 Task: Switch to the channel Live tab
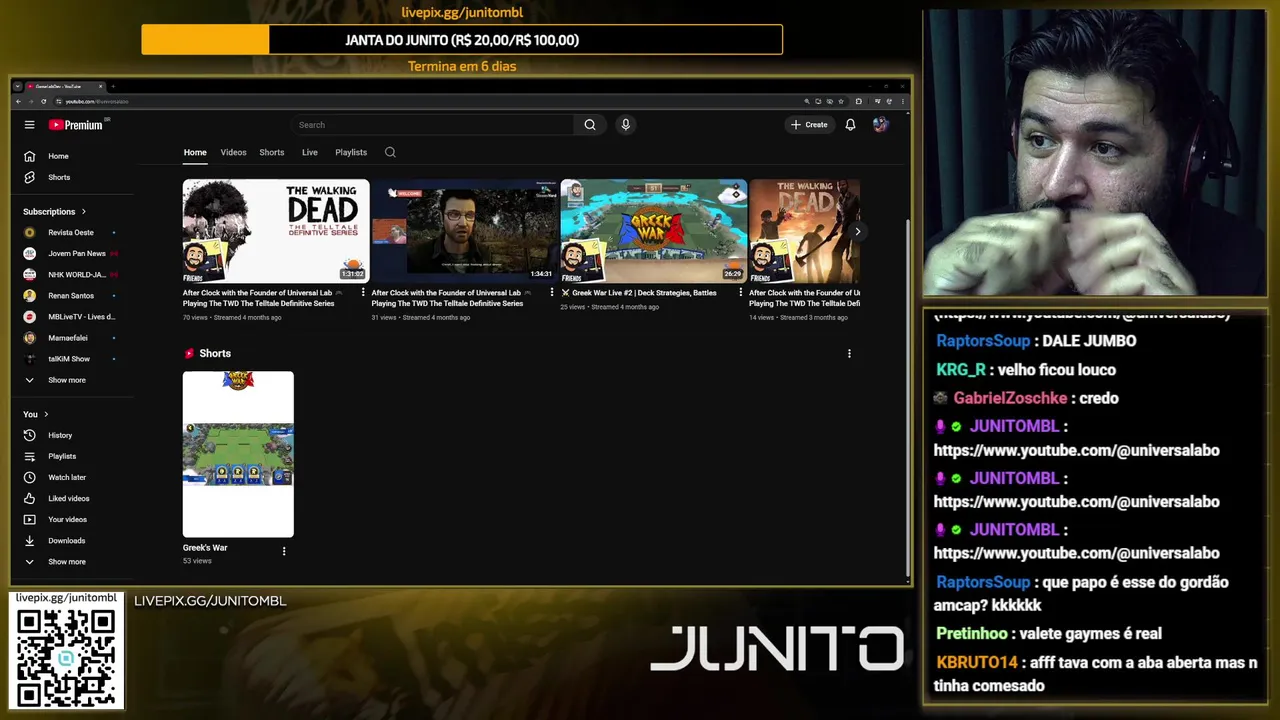click(310, 152)
